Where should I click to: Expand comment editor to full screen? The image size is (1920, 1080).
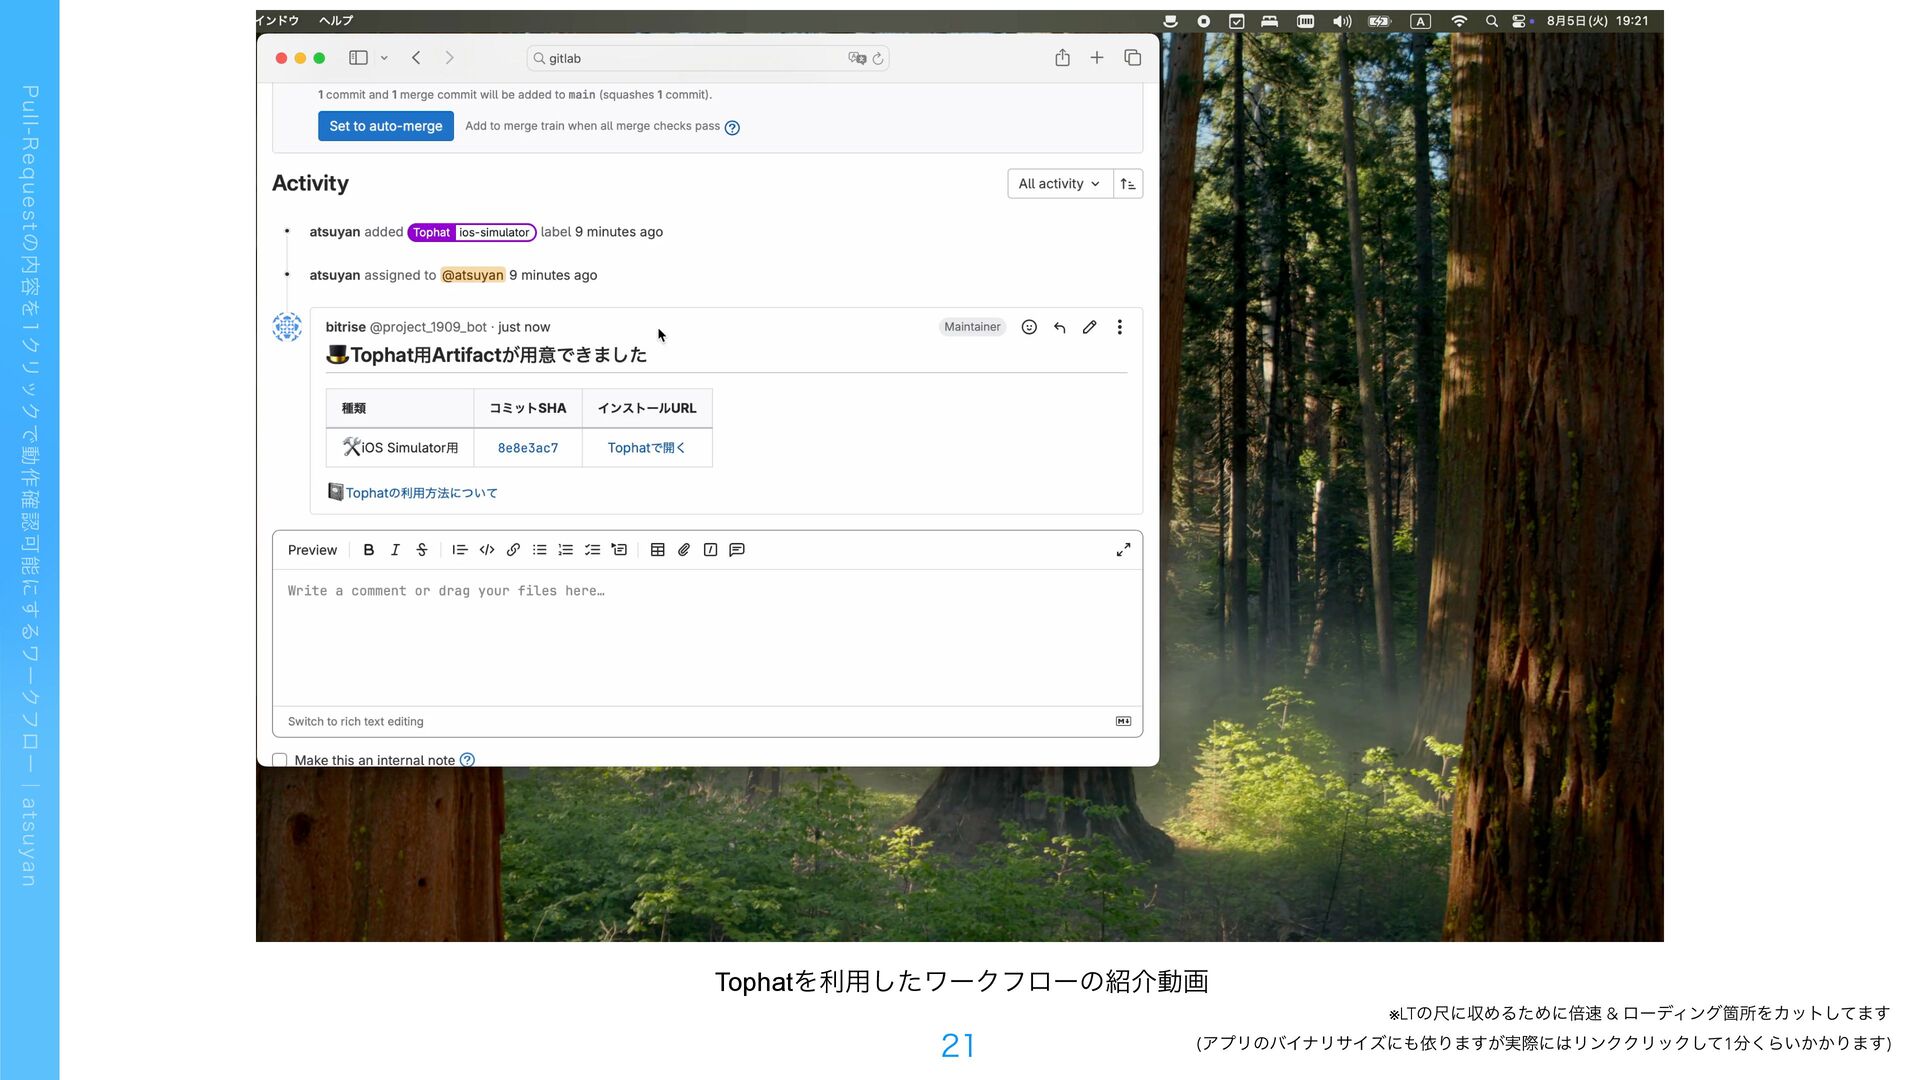click(1123, 550)
